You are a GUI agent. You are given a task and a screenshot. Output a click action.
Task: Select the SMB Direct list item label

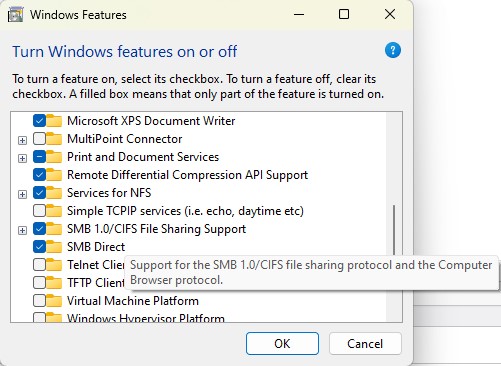click(x=96, y=247)
